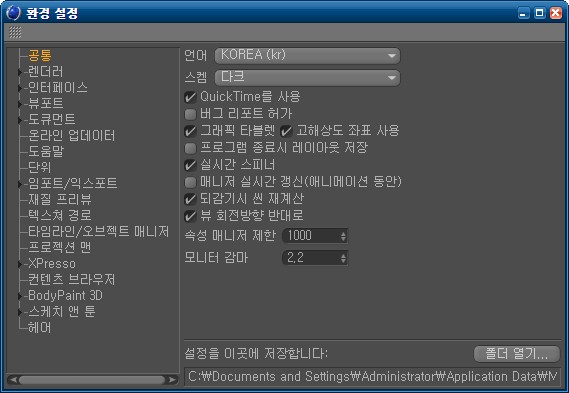Enable the 버그 리포트 허가 checkbox
This screenshot has width=569, height=393.
tap(190, 114)
